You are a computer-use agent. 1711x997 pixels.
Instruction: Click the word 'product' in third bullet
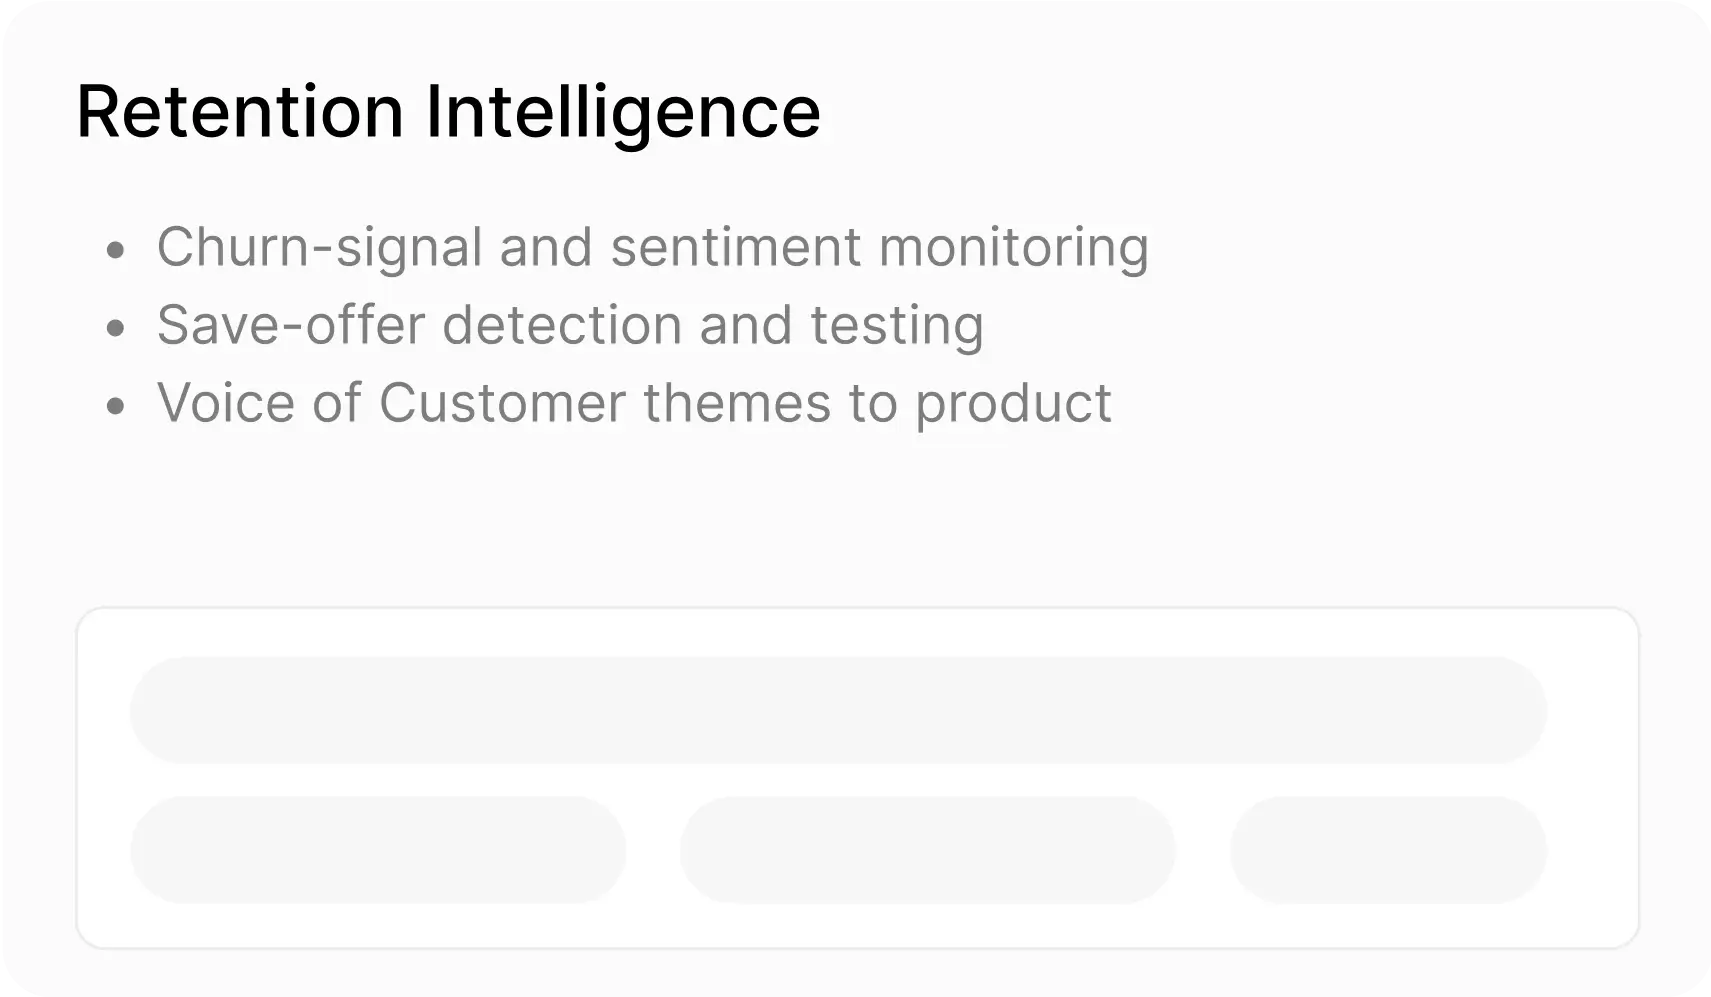(x=1012, y=403)
